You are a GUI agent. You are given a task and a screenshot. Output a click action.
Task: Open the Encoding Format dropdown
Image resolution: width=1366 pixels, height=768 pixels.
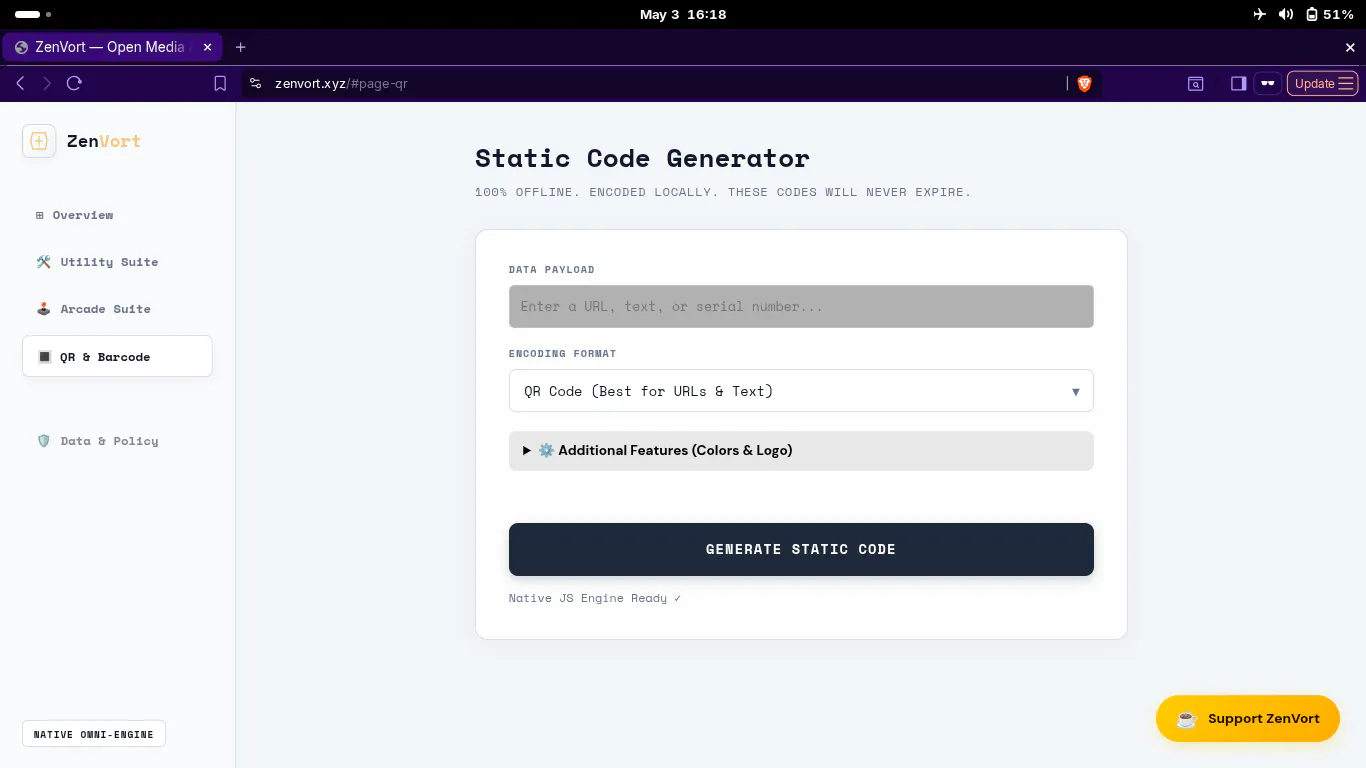[x=801, y=391]
